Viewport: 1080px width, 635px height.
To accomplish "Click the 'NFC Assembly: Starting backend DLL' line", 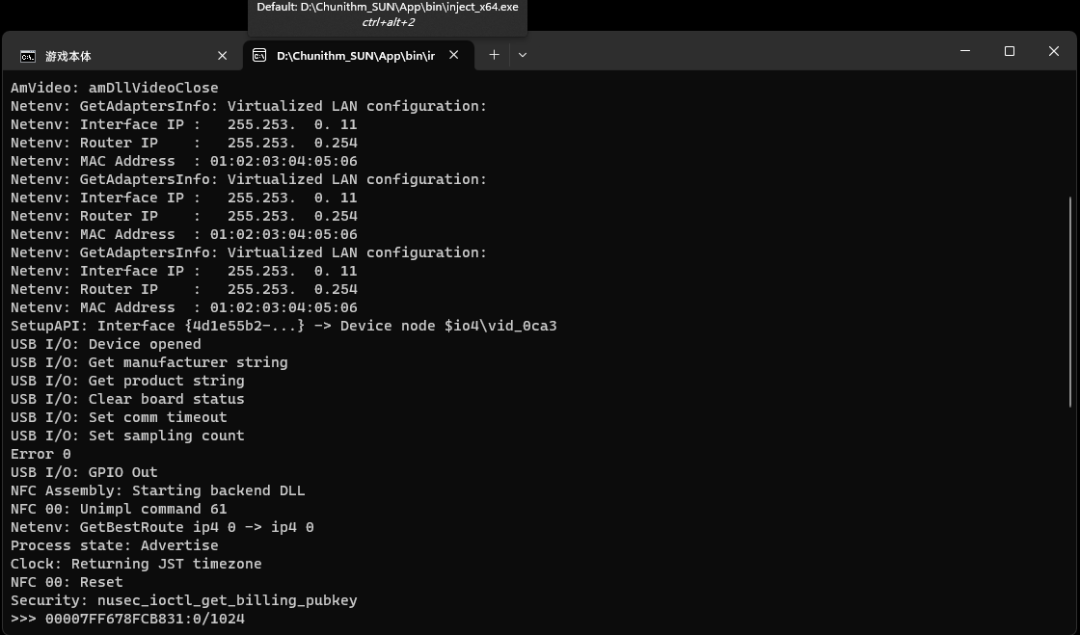I will point(158,491).
